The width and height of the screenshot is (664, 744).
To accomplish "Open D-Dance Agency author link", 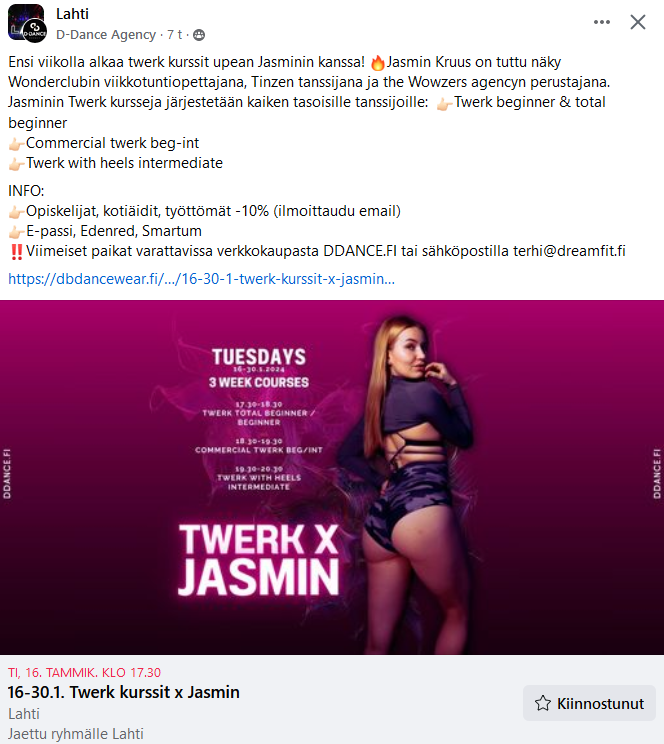I will point(106,35).
